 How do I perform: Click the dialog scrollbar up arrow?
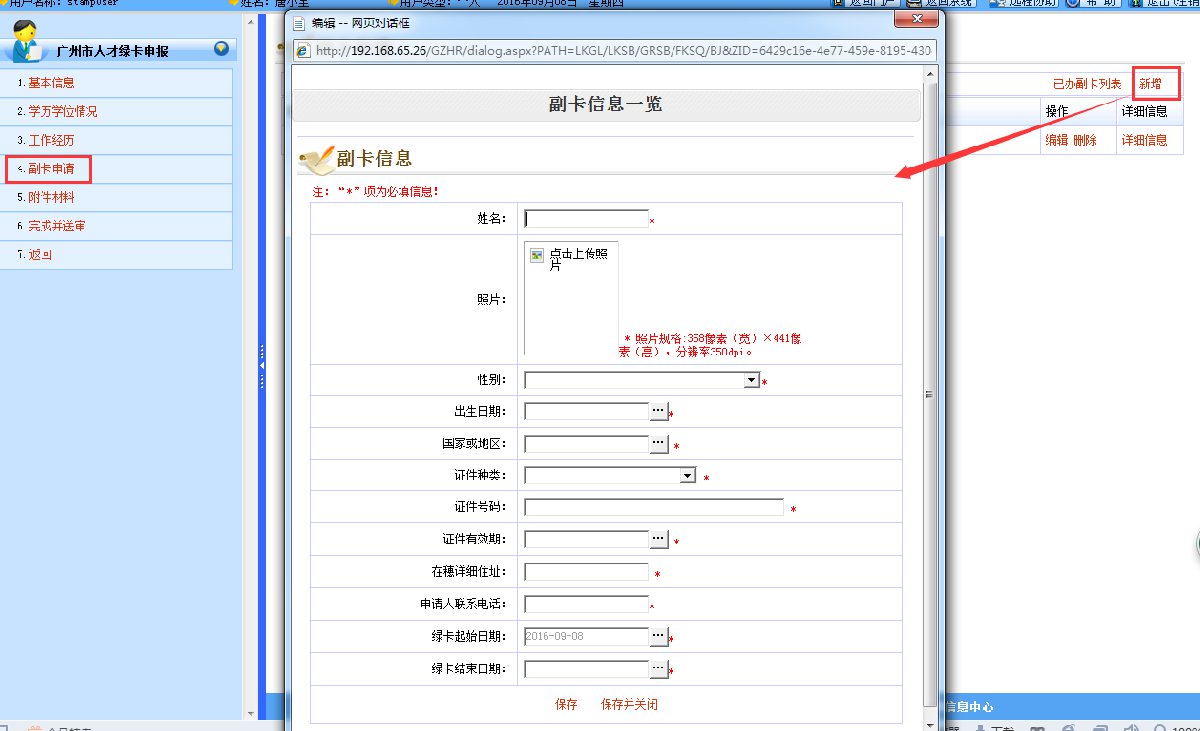click(x=932, y=73)
